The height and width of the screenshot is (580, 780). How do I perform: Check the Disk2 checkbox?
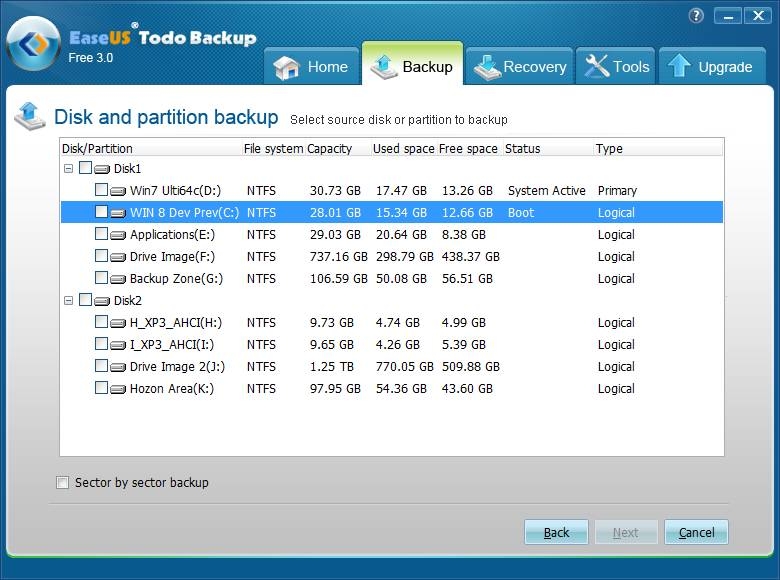[x=86, y=299]
